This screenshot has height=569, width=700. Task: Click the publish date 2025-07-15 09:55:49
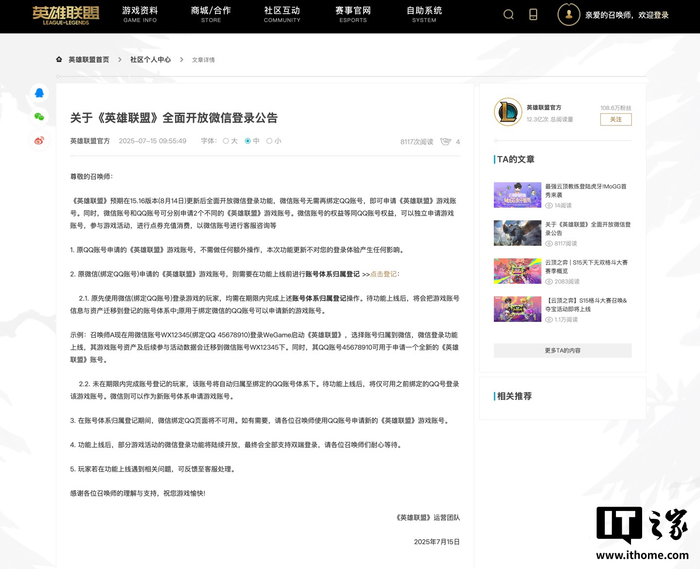point(152,141)
